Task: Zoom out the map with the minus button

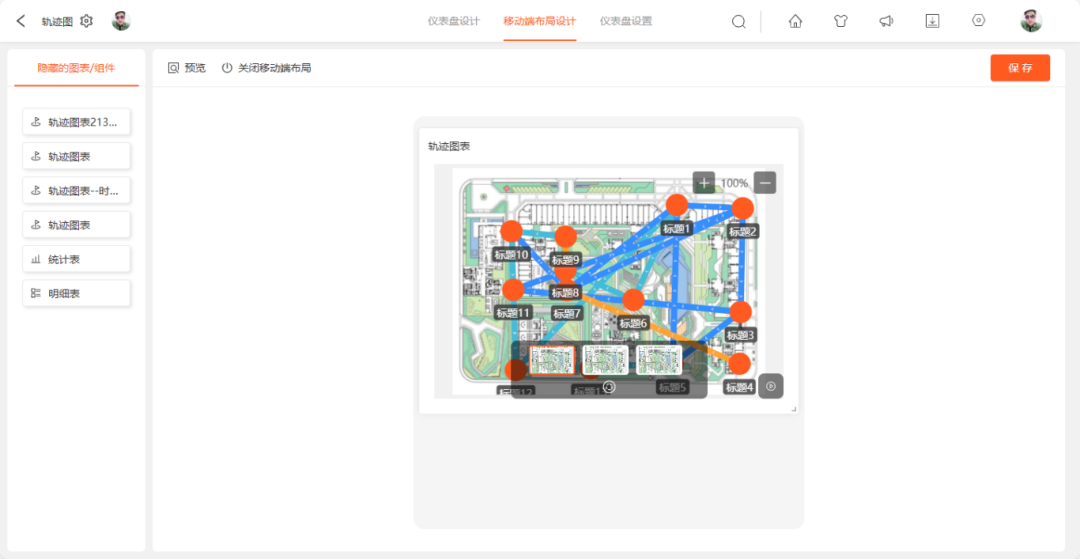Action: [x=765, y=183]
